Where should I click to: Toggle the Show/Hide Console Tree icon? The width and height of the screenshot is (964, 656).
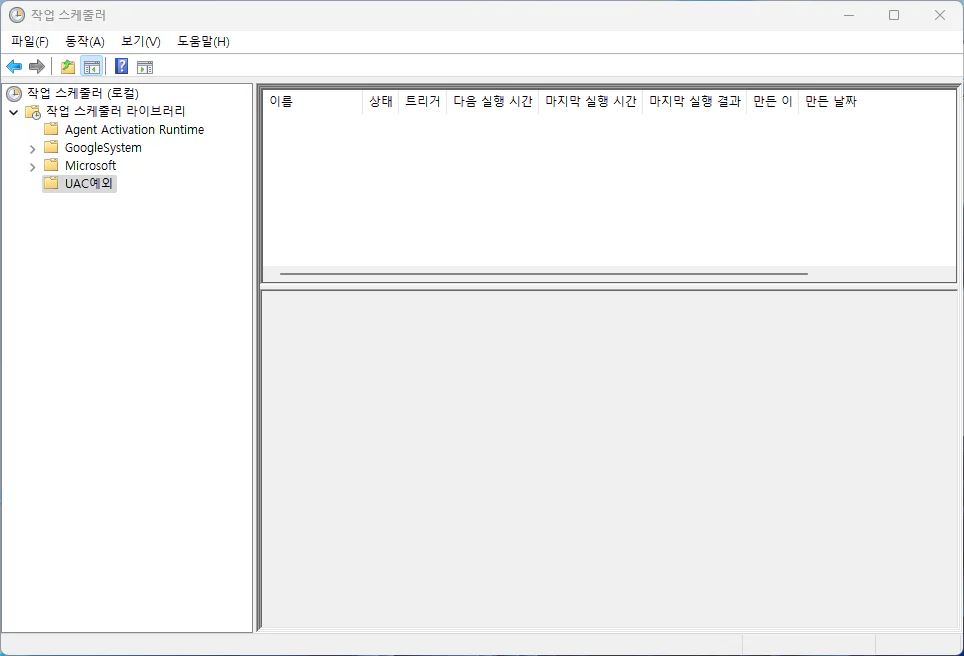[92, 66]
